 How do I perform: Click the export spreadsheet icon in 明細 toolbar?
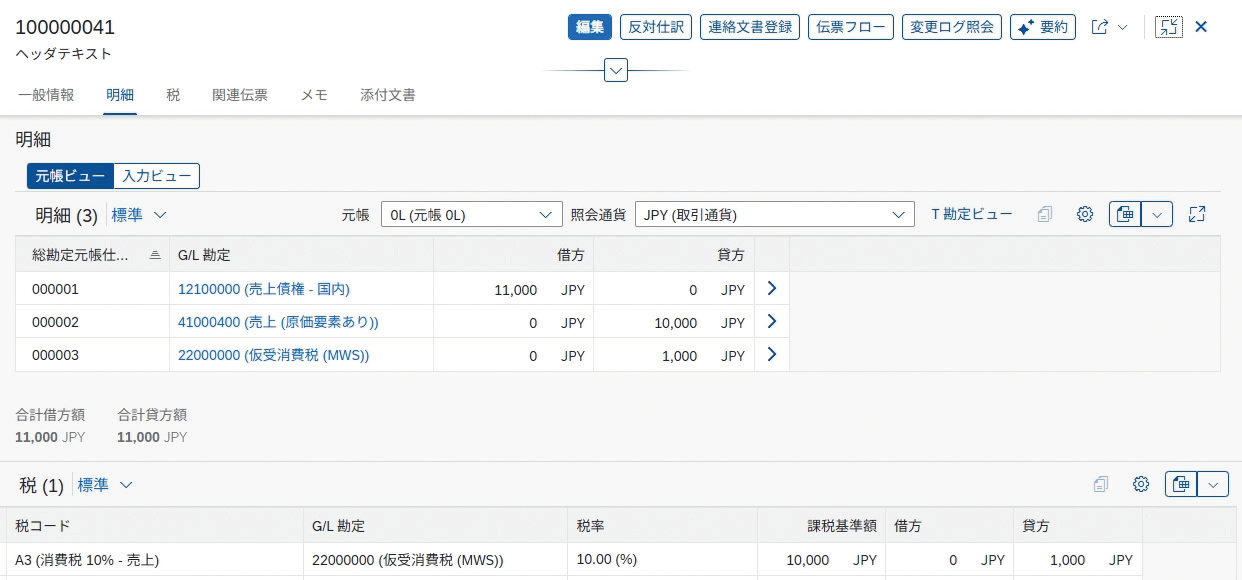[1125, 214]
